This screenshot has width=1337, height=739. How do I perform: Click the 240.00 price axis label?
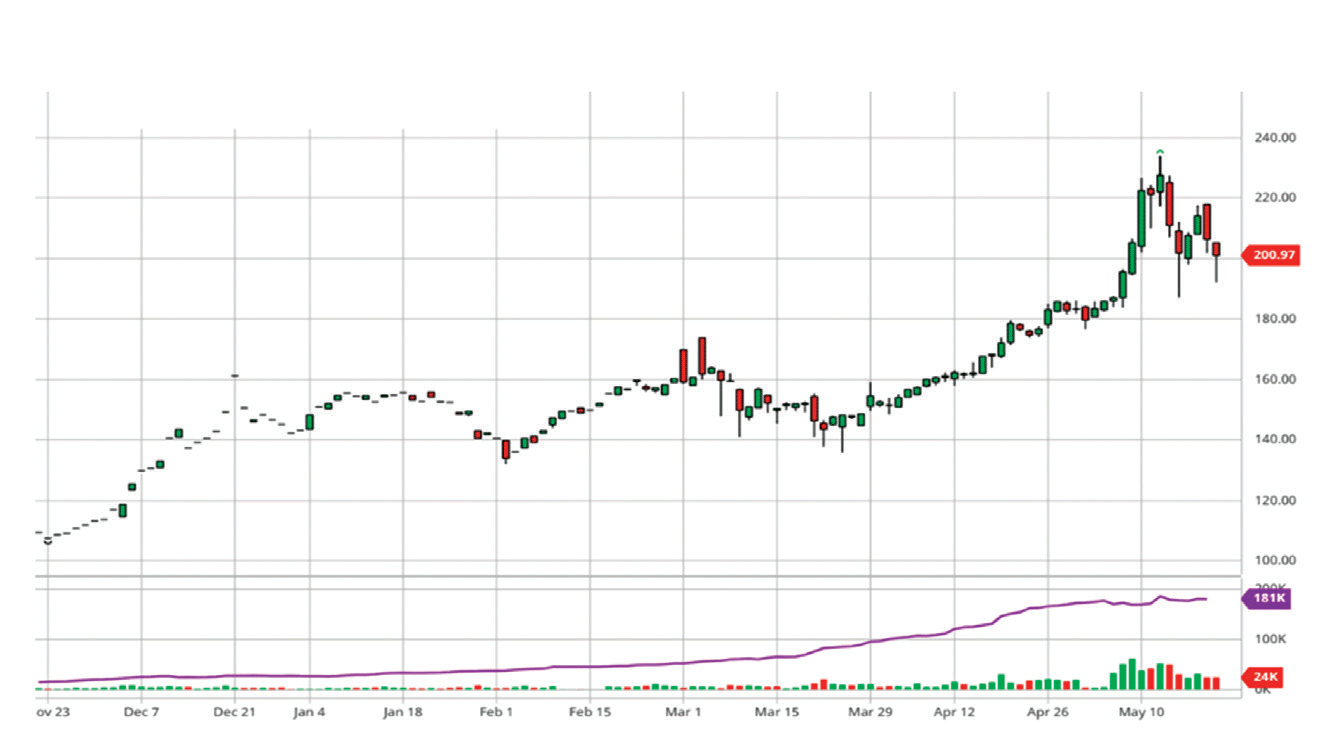pos(1275,138)
